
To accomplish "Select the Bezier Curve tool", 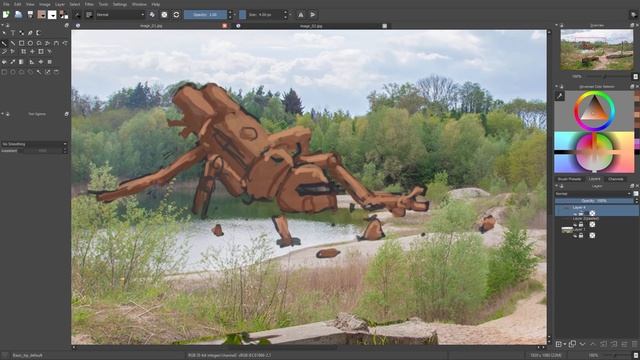I will pos(56,43).
